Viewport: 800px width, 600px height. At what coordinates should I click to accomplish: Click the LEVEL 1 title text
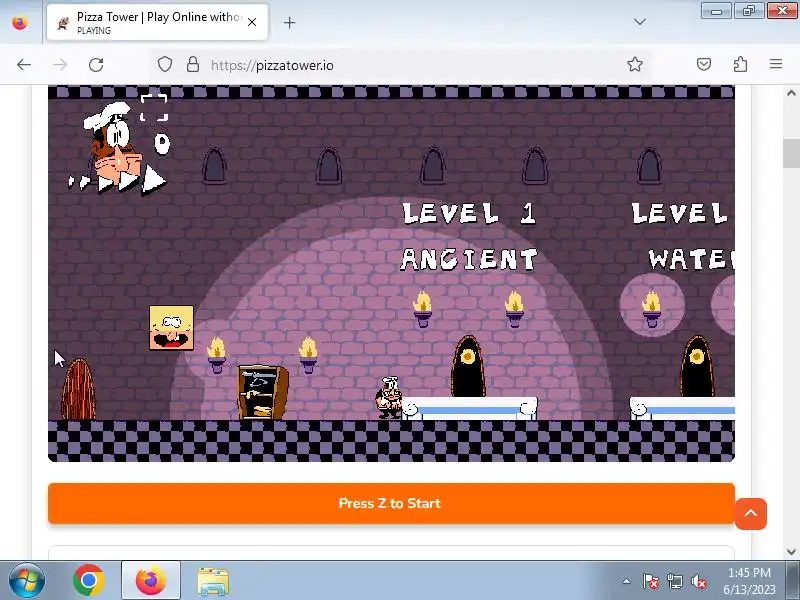(469, 213)
